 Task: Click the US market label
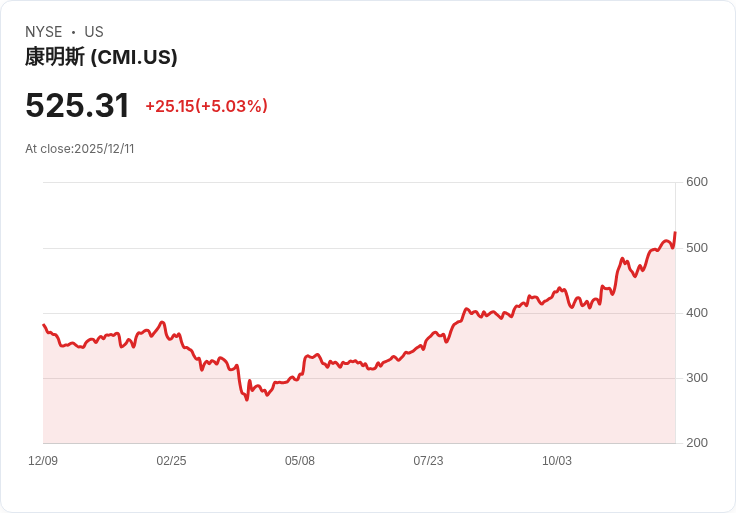click(94, 32)
